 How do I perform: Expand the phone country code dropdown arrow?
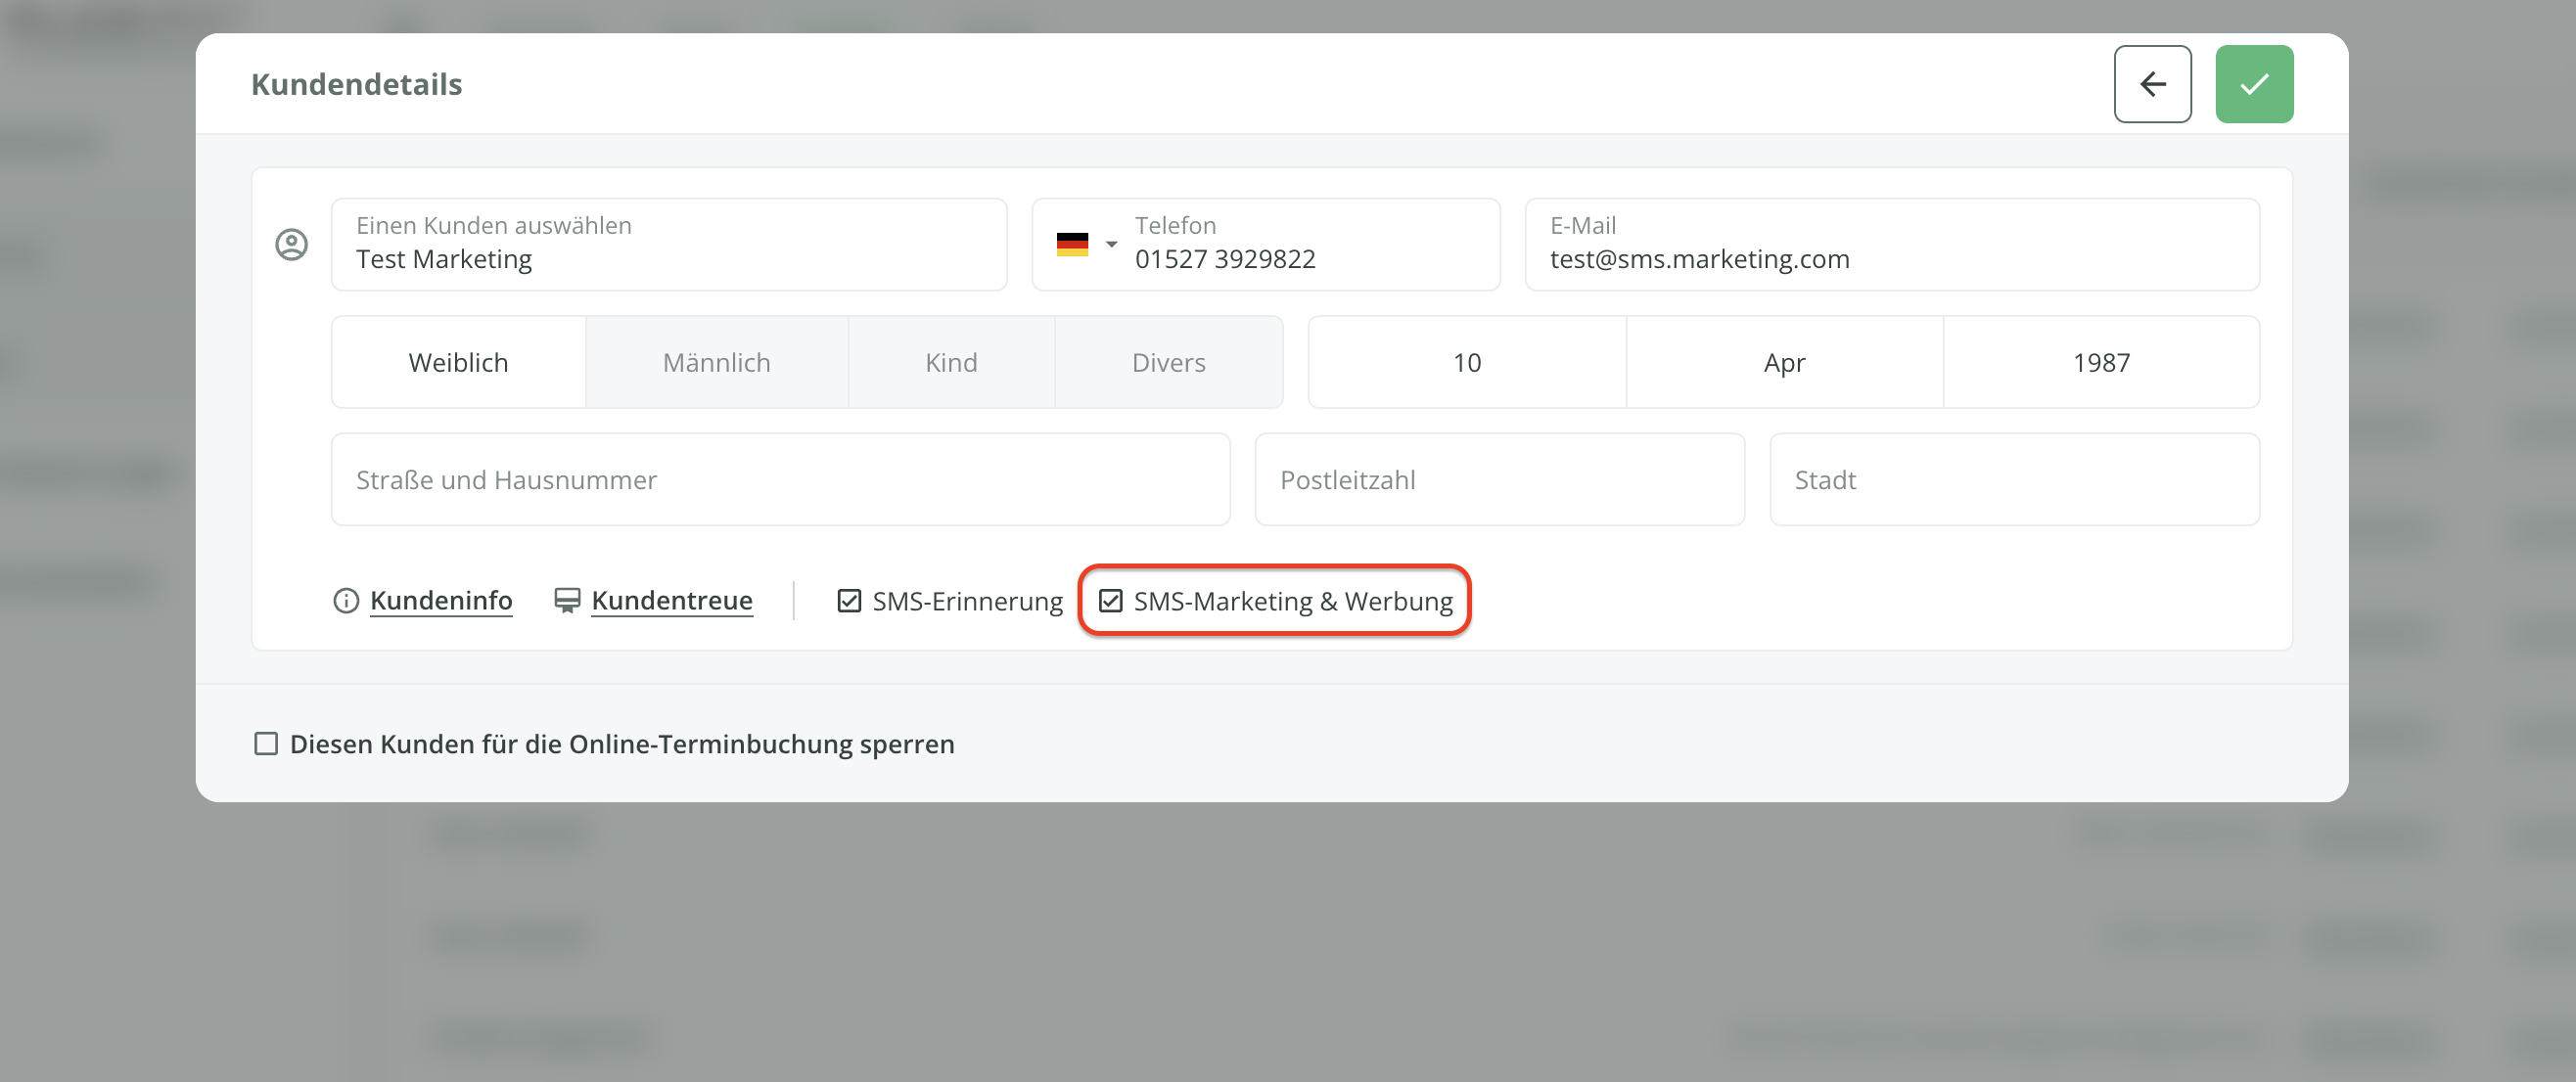tap(1111, 244)
